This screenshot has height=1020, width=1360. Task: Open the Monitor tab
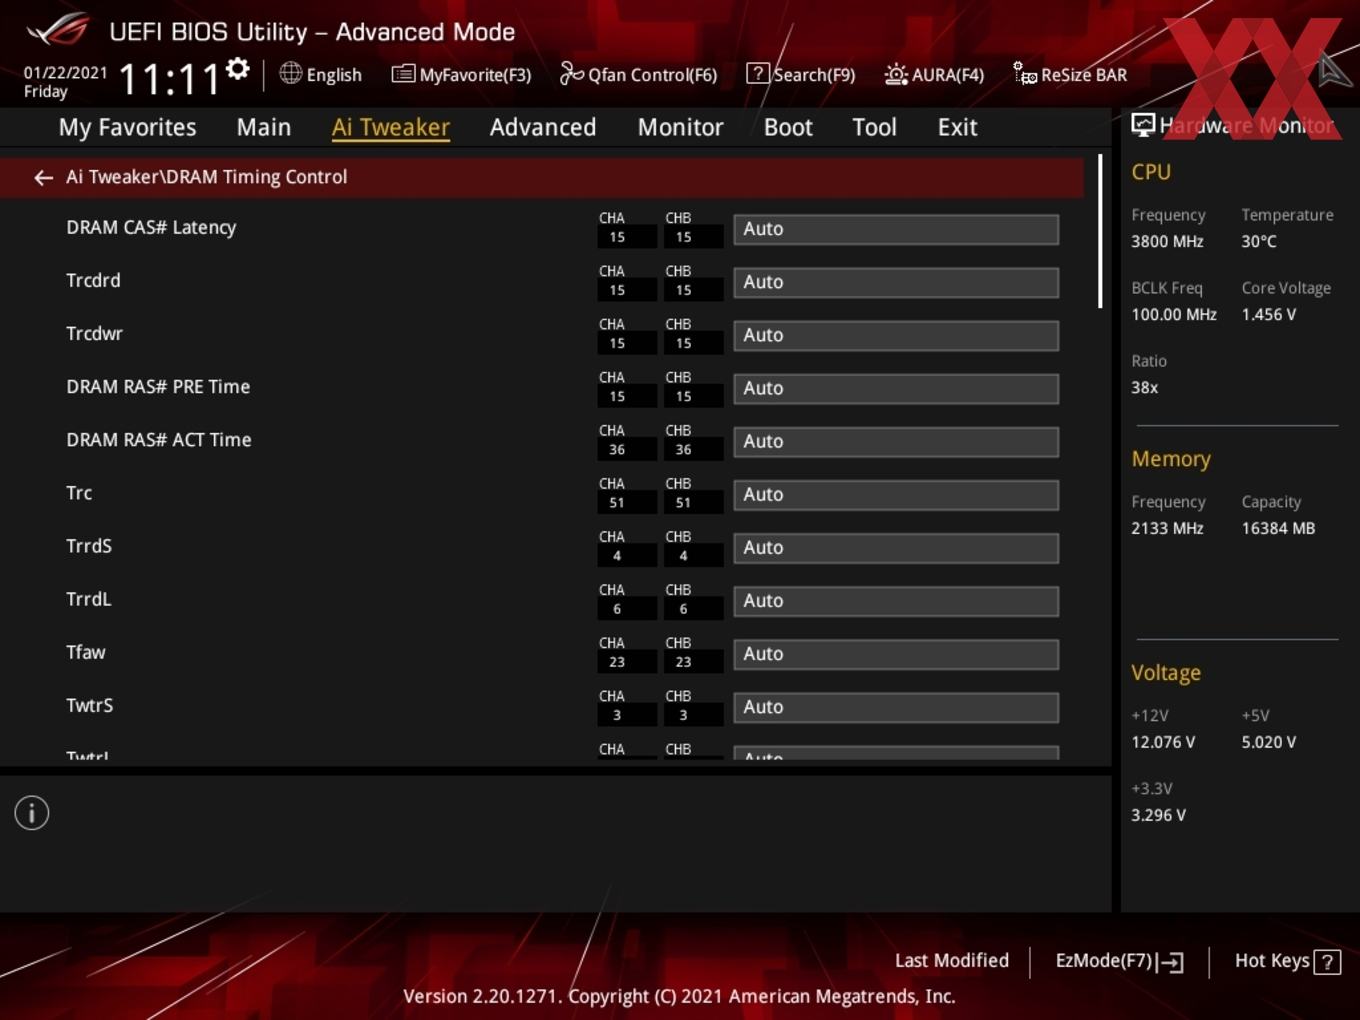coord(681,127)
